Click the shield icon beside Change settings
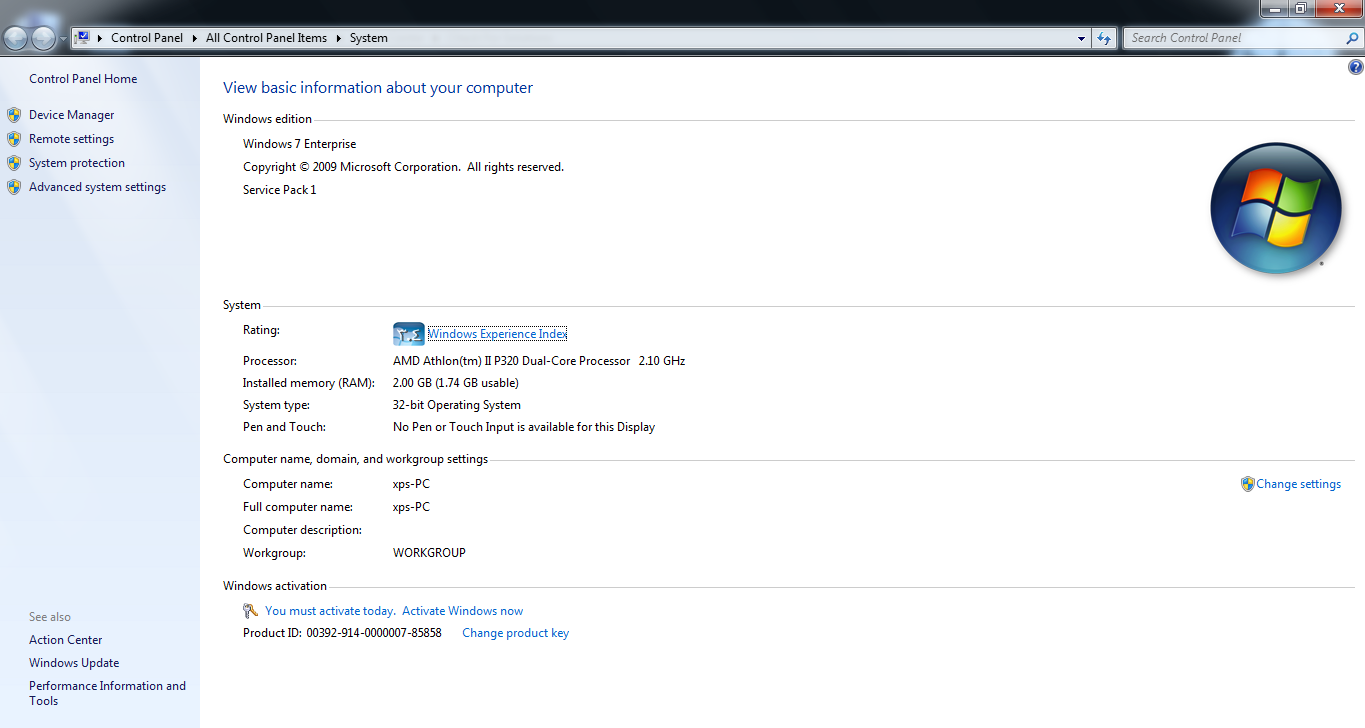 click(x=1247, y=484)
